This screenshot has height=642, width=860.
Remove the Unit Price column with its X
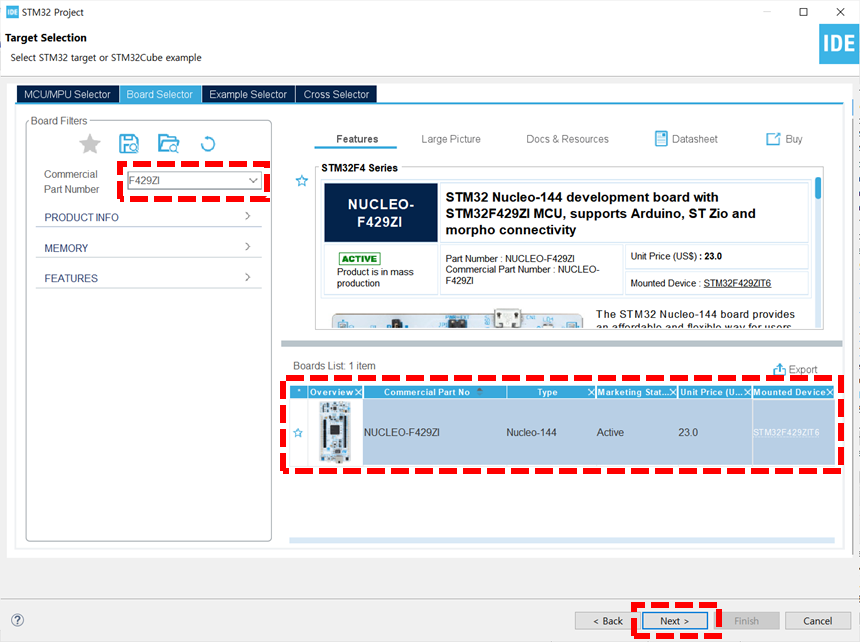coord(748,392)
